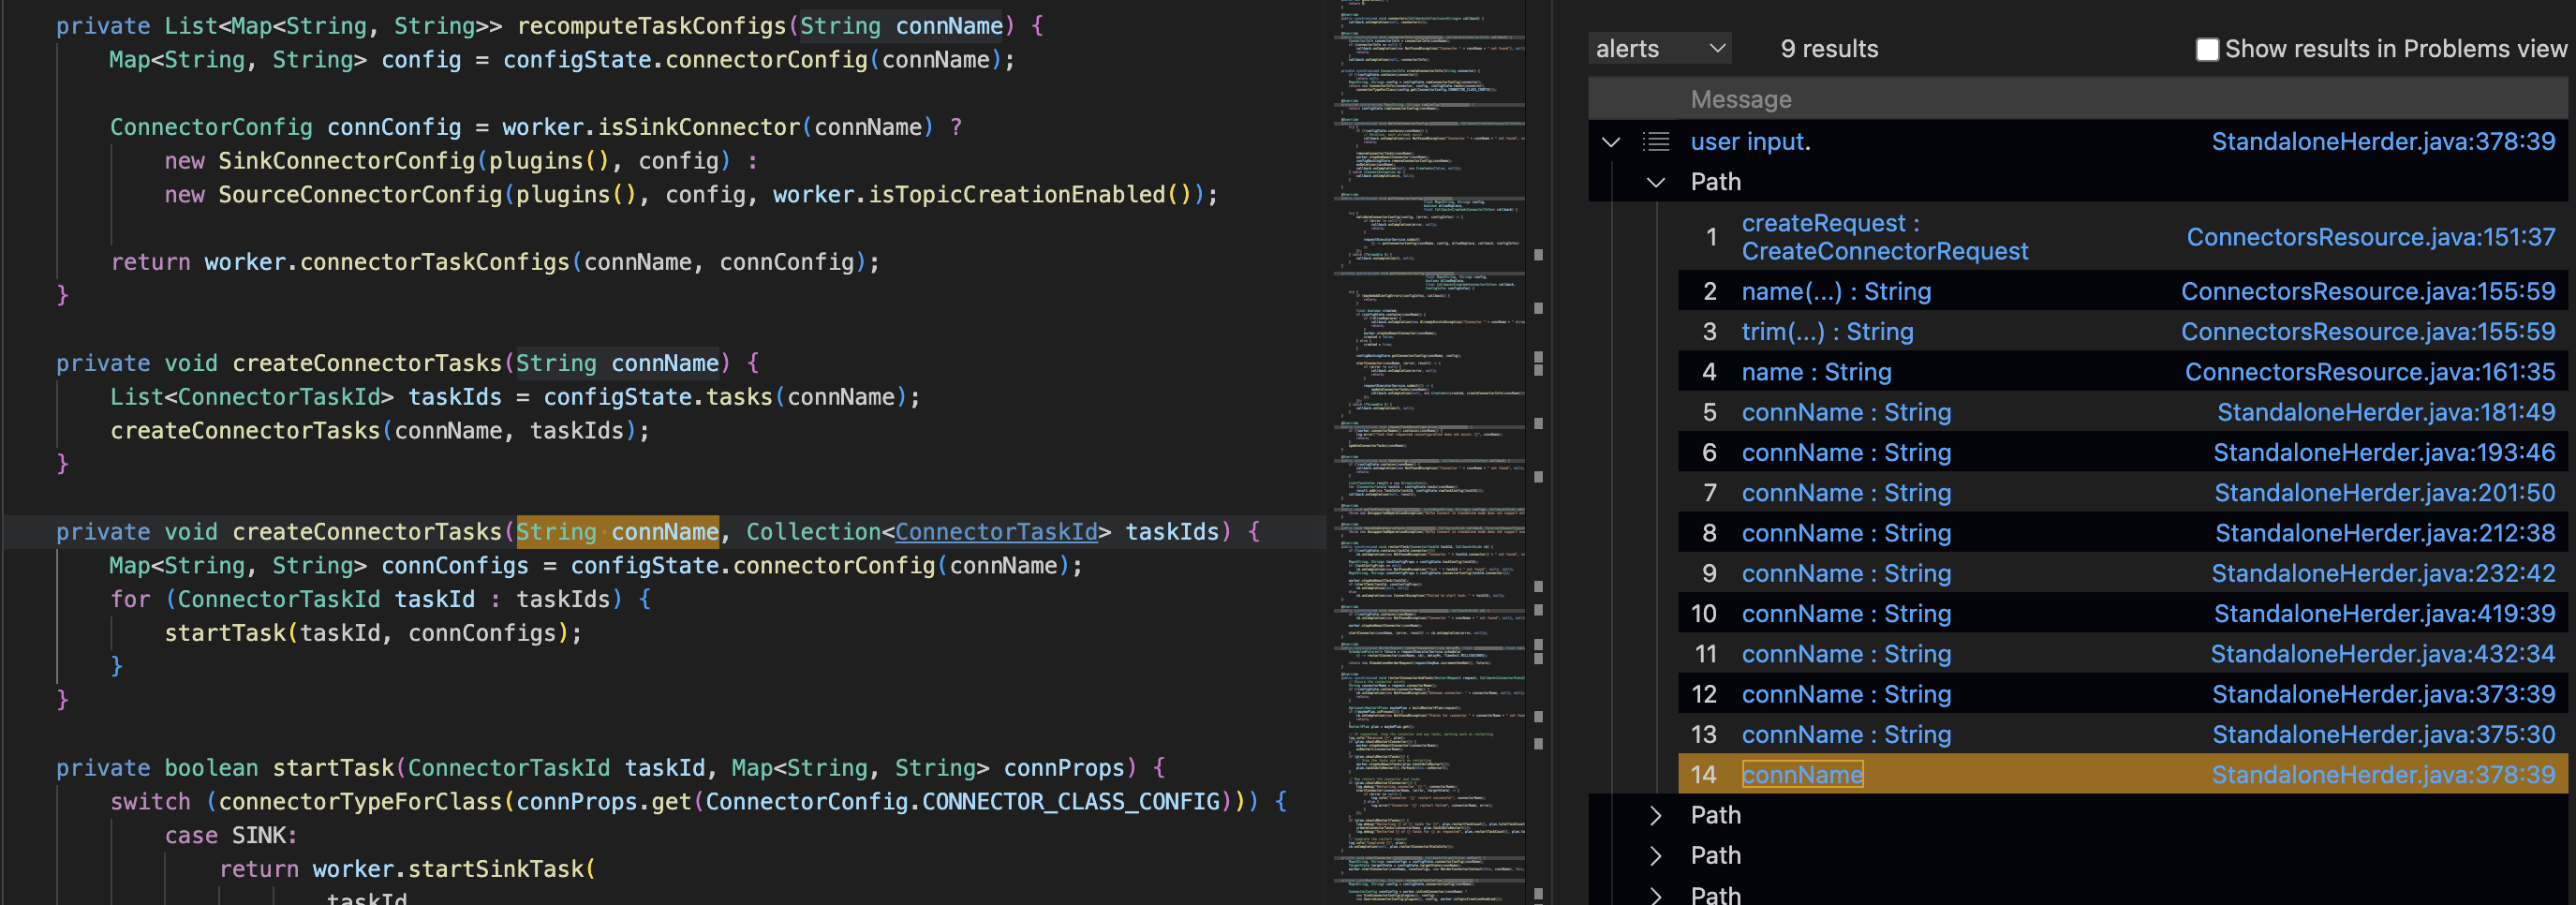The height and width of the screenshot is (905, 2576).
Task: Select step 5 connName : String
Action: (1846, 412)
